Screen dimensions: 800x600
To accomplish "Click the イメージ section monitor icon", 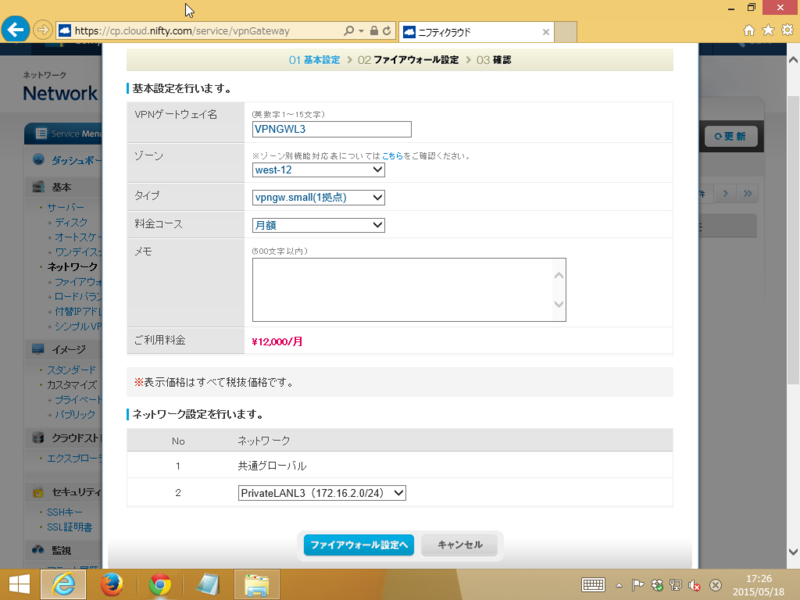I will point(38,349).
